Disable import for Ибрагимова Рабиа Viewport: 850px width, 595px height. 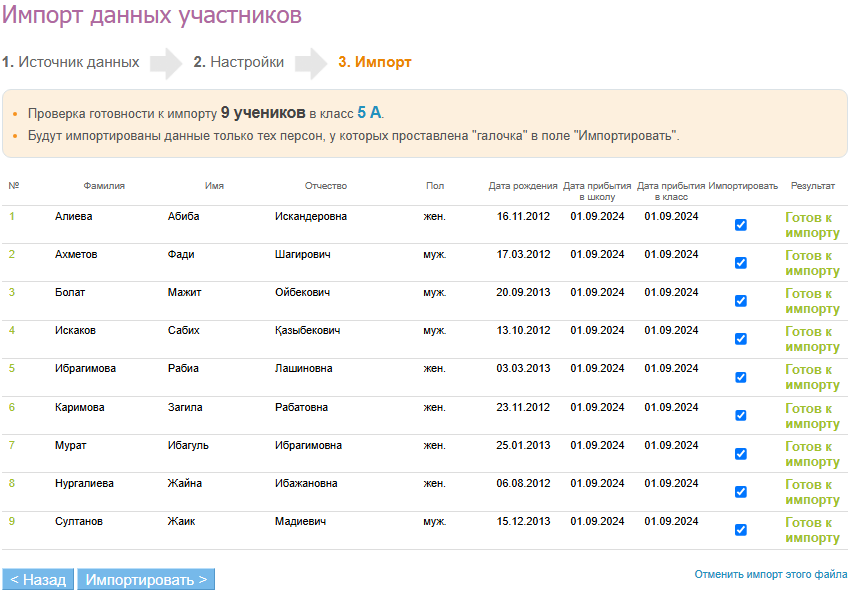[741, 377]
